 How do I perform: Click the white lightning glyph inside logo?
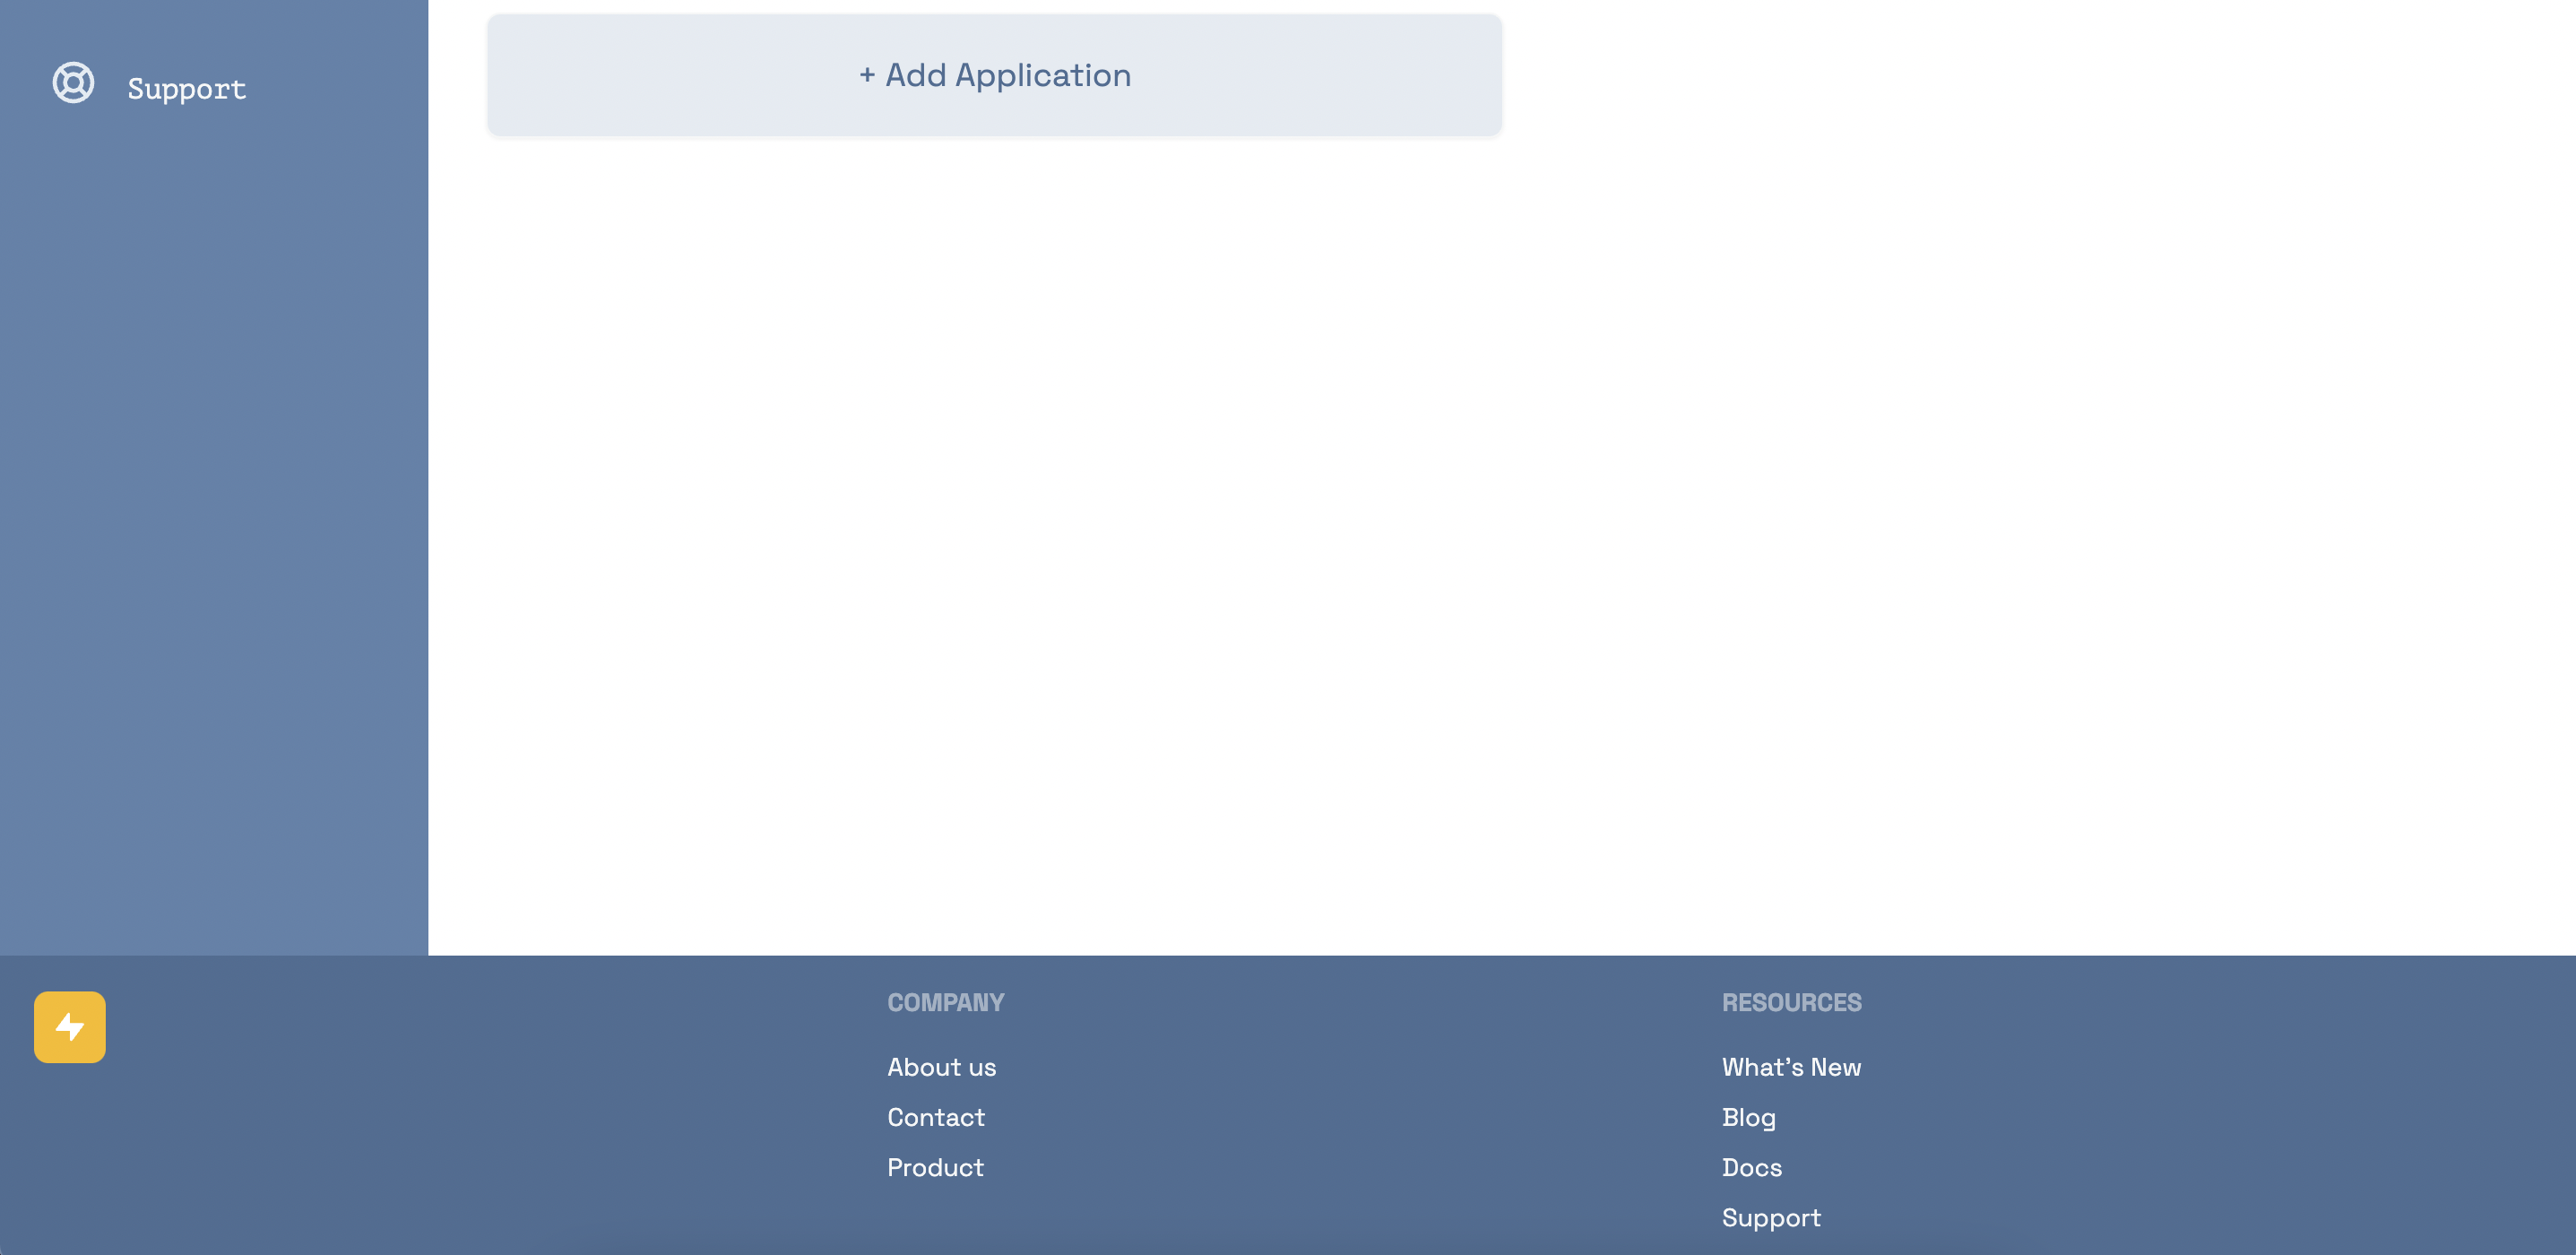point(69,1026)
